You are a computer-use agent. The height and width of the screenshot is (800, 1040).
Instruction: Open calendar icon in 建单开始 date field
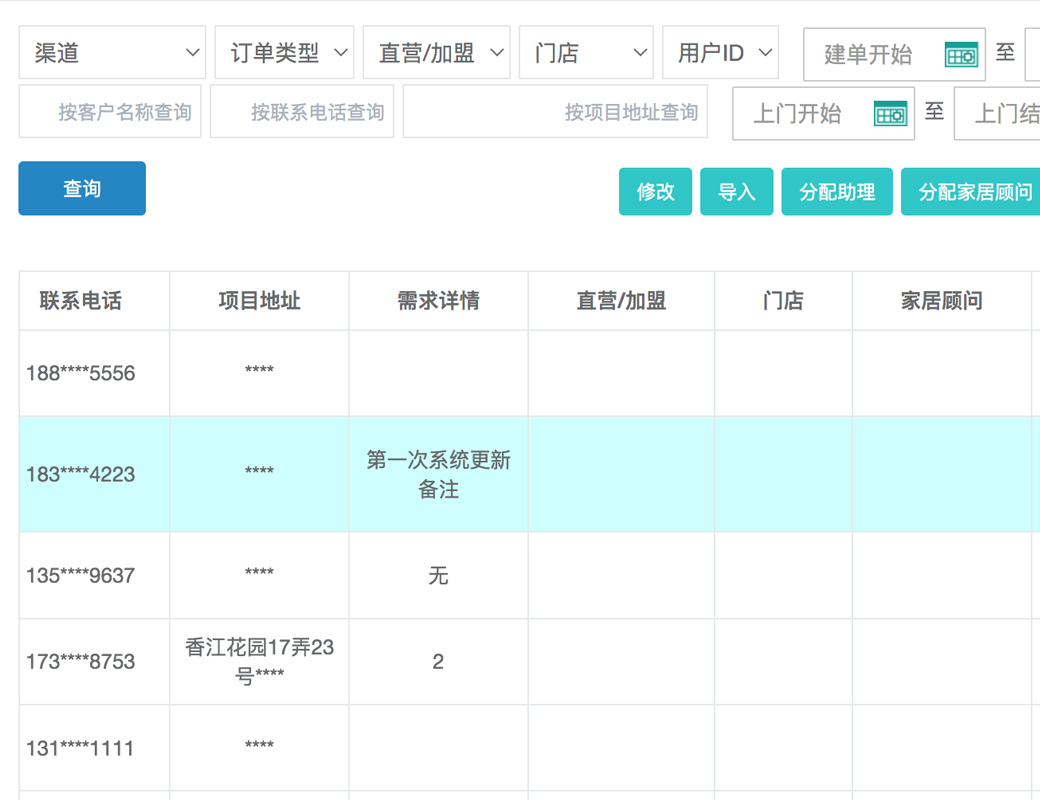pyautogui.click(x=960, y=55)
